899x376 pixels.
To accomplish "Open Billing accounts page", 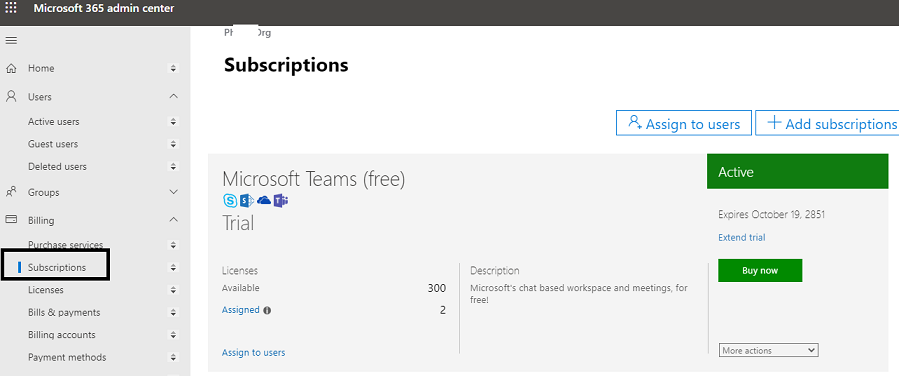I will point(62,335).
